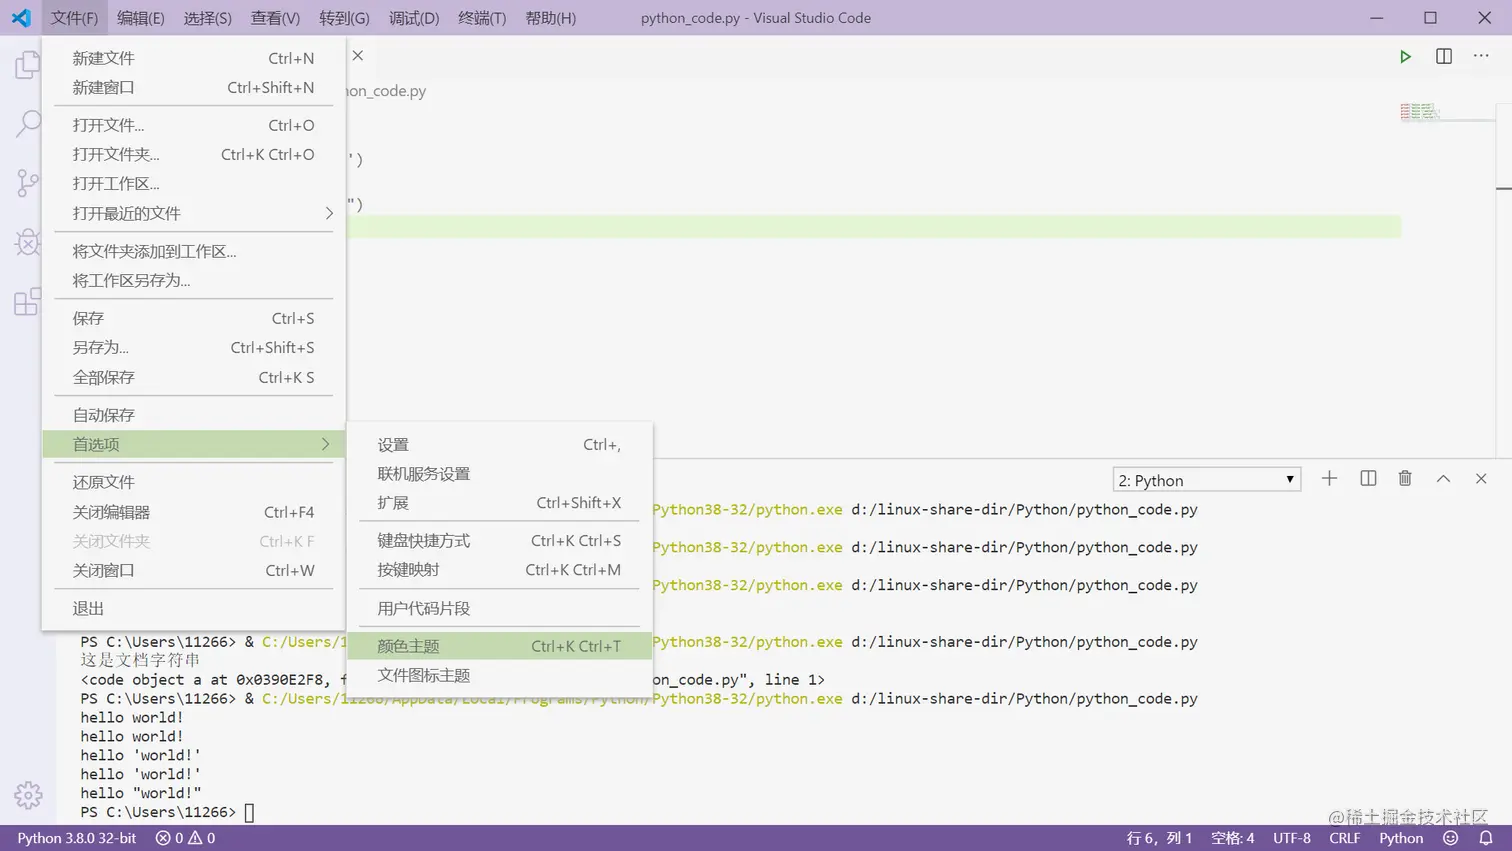1512x851 pixels.
Task: Open the Extensions view in activity bar
Action: point(28,301)
